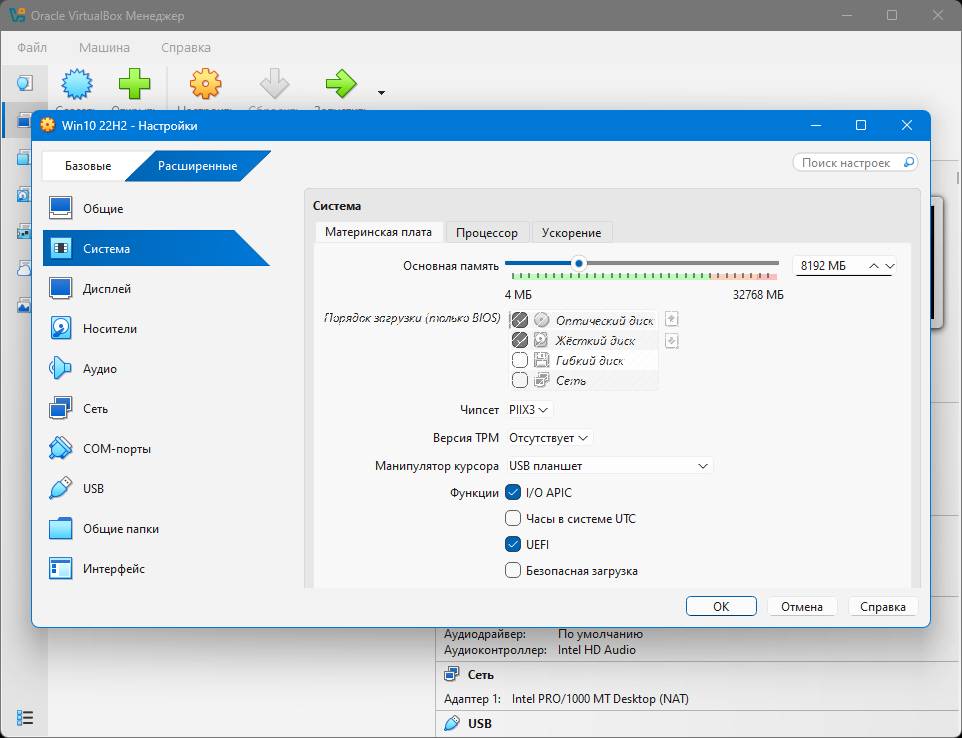962x738 pixels.
Task: Select the Система settings category
Action: (156, 248)
